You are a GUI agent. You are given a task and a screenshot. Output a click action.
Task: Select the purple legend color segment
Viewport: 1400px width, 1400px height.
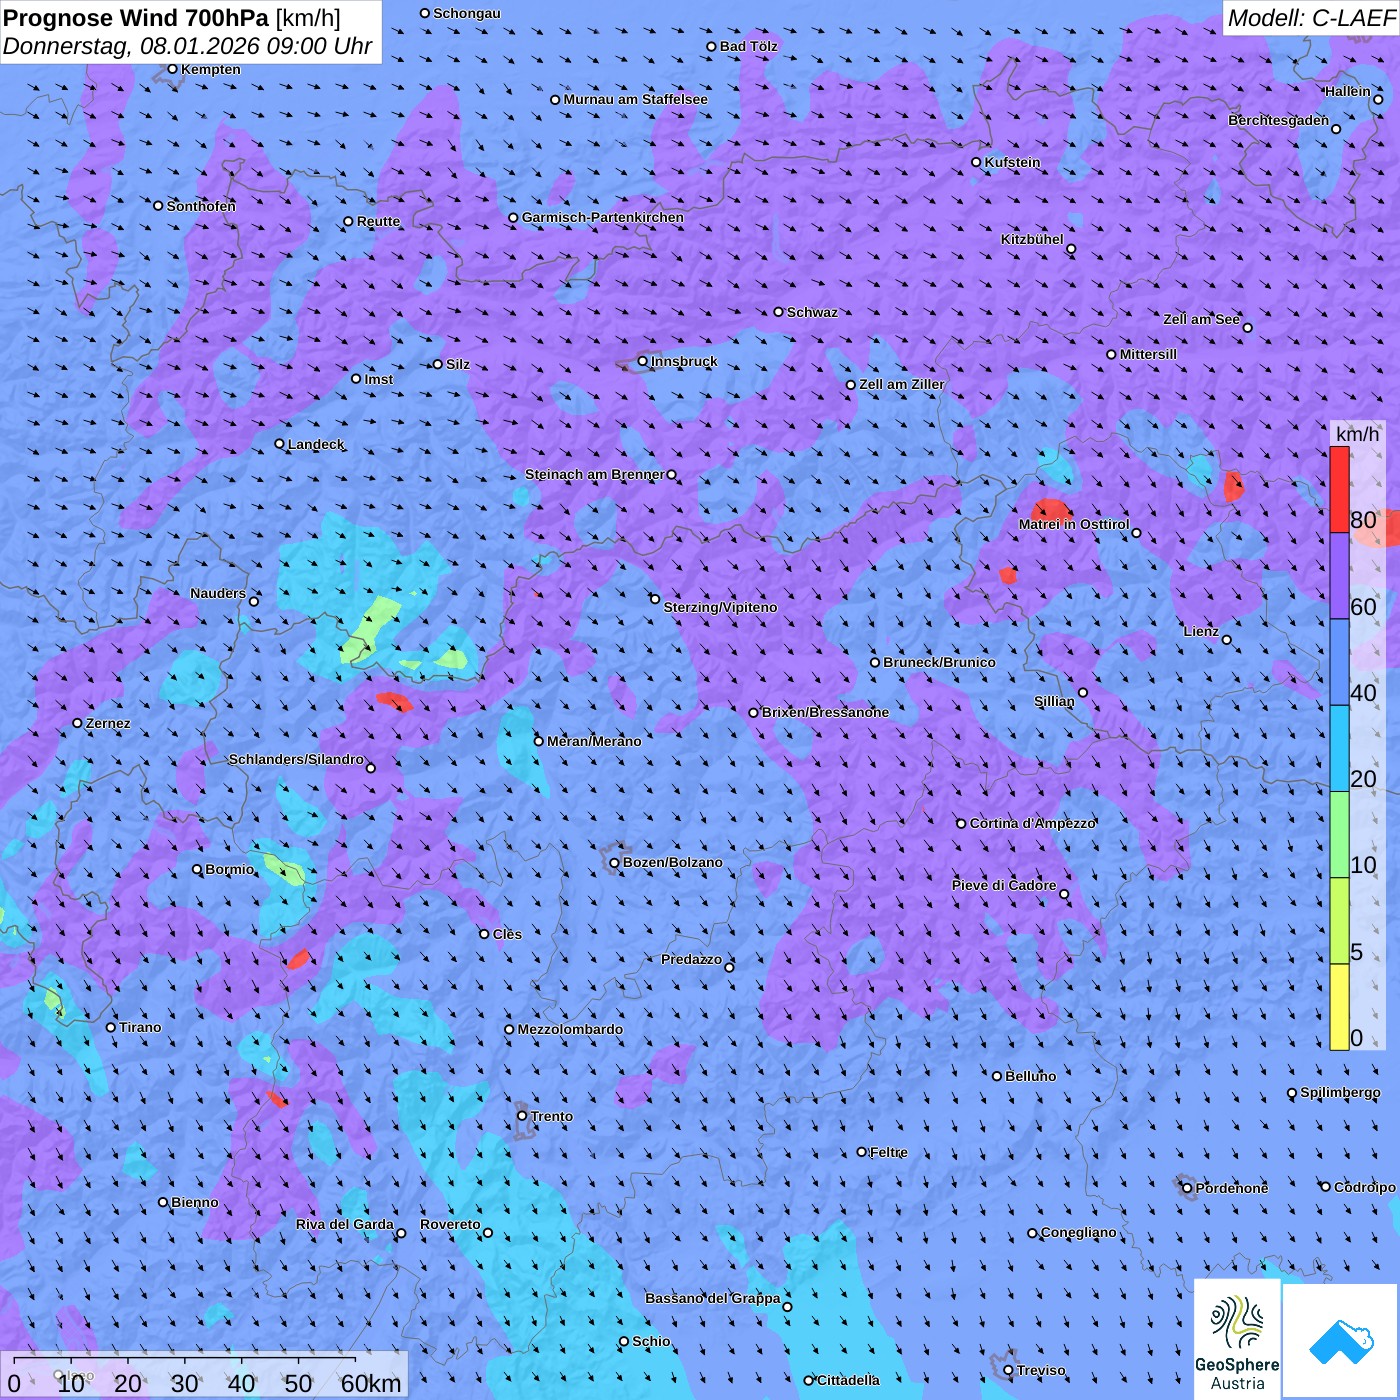tap(1339, 576)
